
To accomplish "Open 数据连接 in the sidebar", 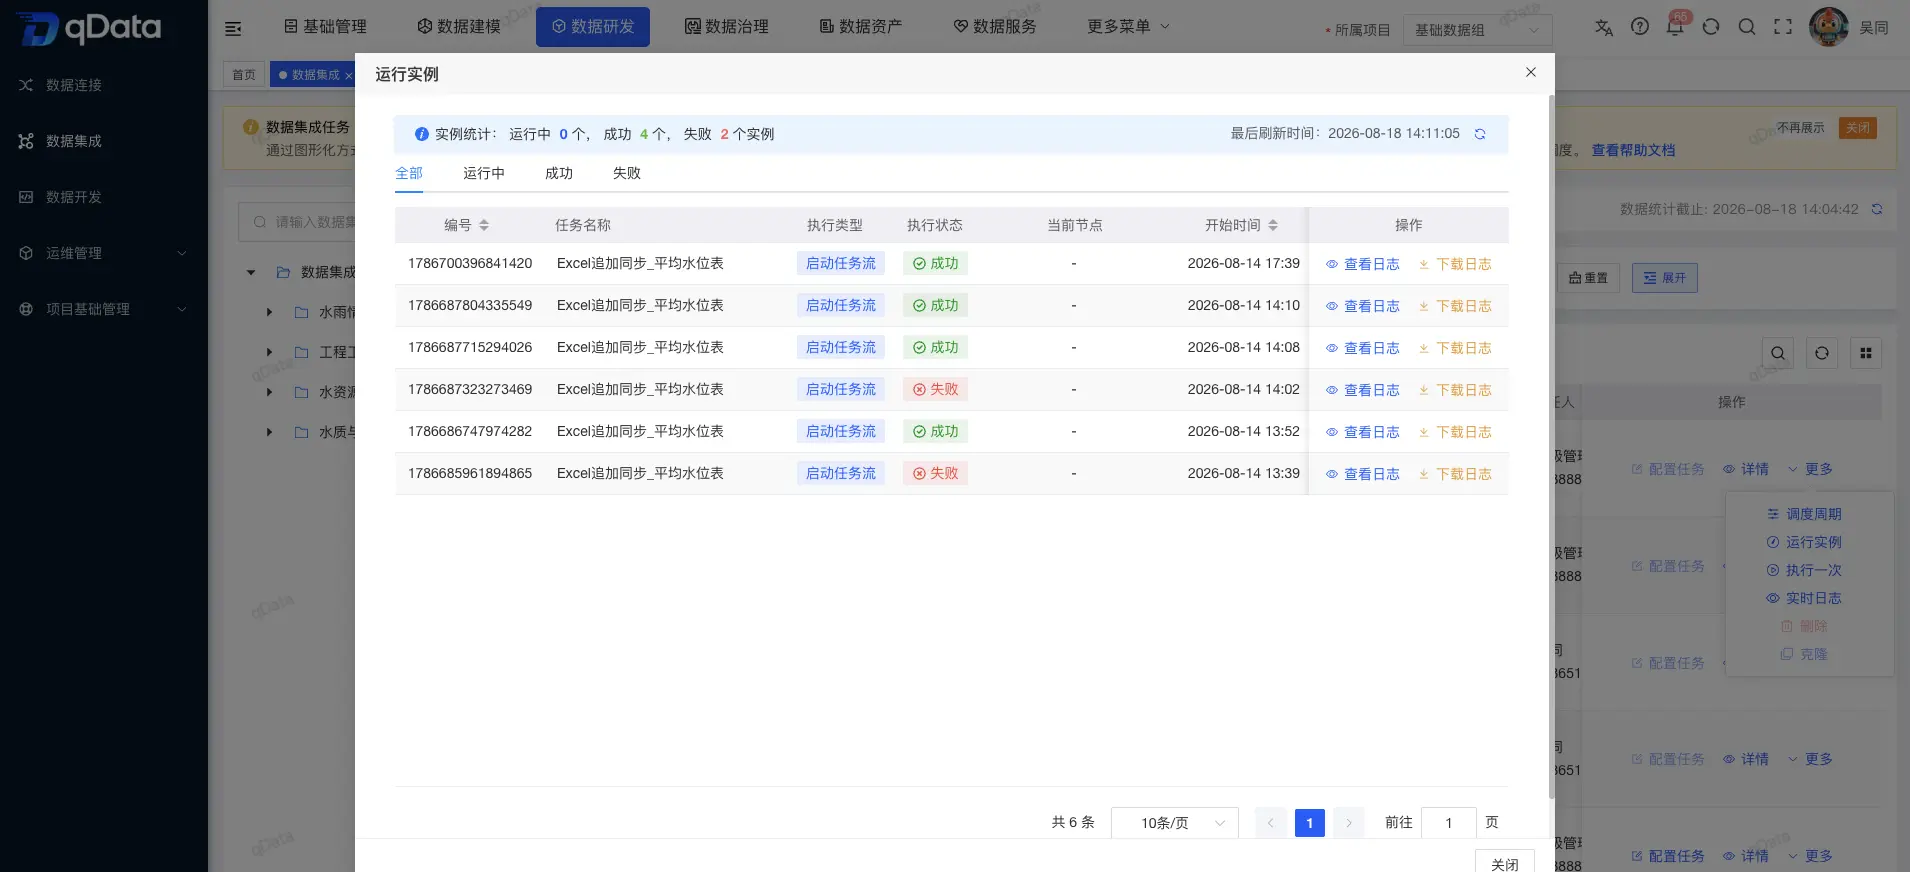I will [x=104, y=85].
